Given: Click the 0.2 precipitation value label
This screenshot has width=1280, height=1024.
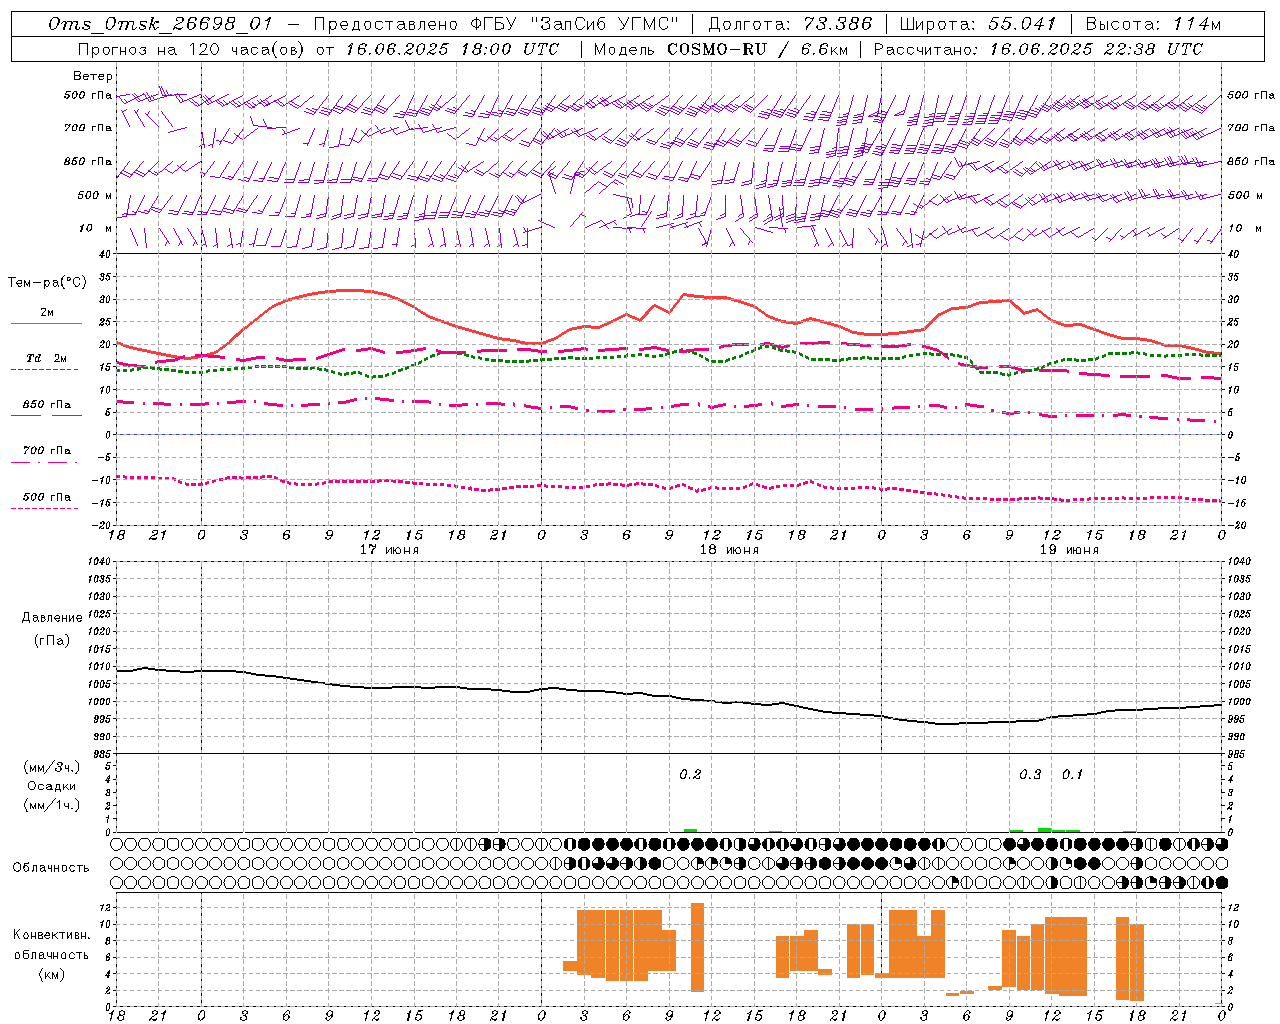Looking at the screenshot, I should point(690,775).
